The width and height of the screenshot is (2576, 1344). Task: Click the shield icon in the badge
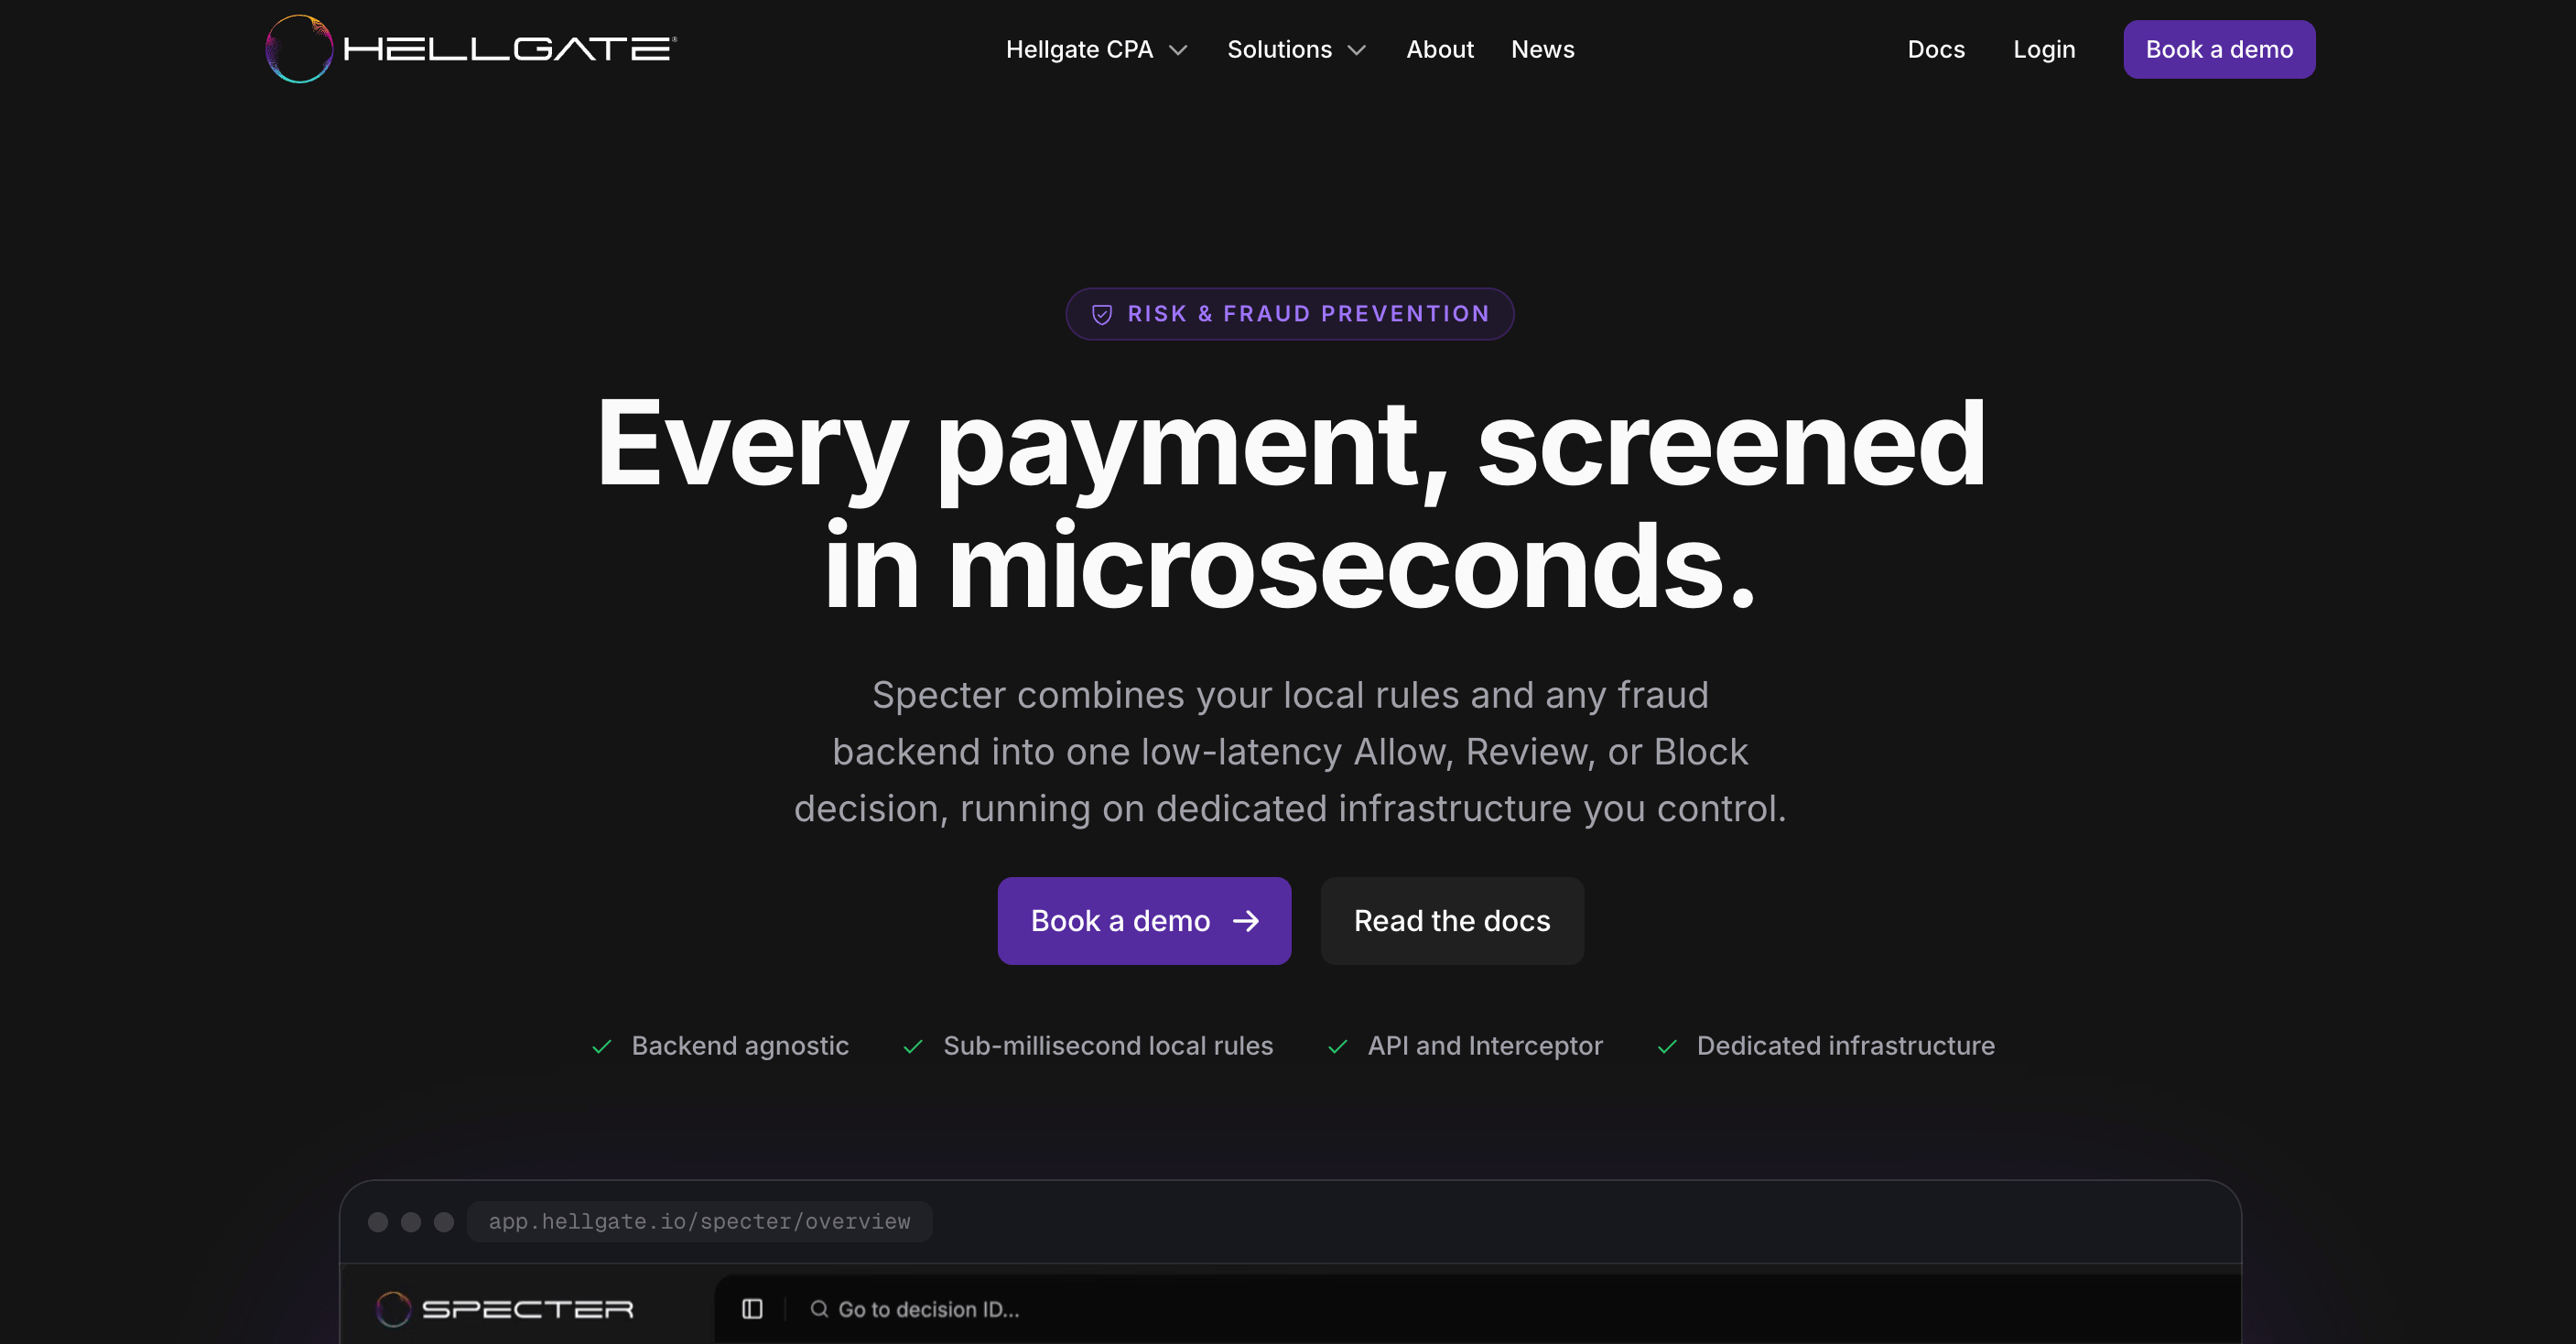pyautogui.click(x=1101, y=314)
